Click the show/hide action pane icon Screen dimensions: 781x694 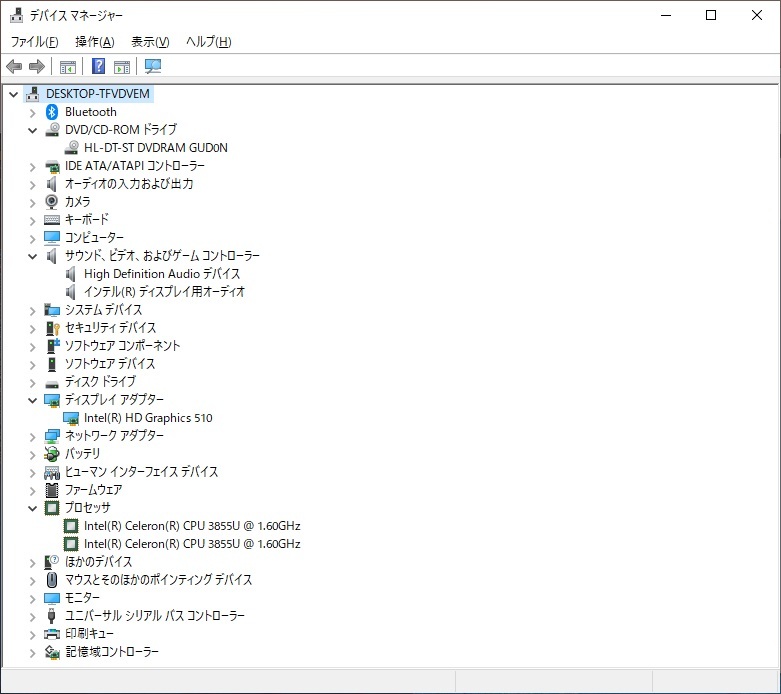(x=122, y=67)
